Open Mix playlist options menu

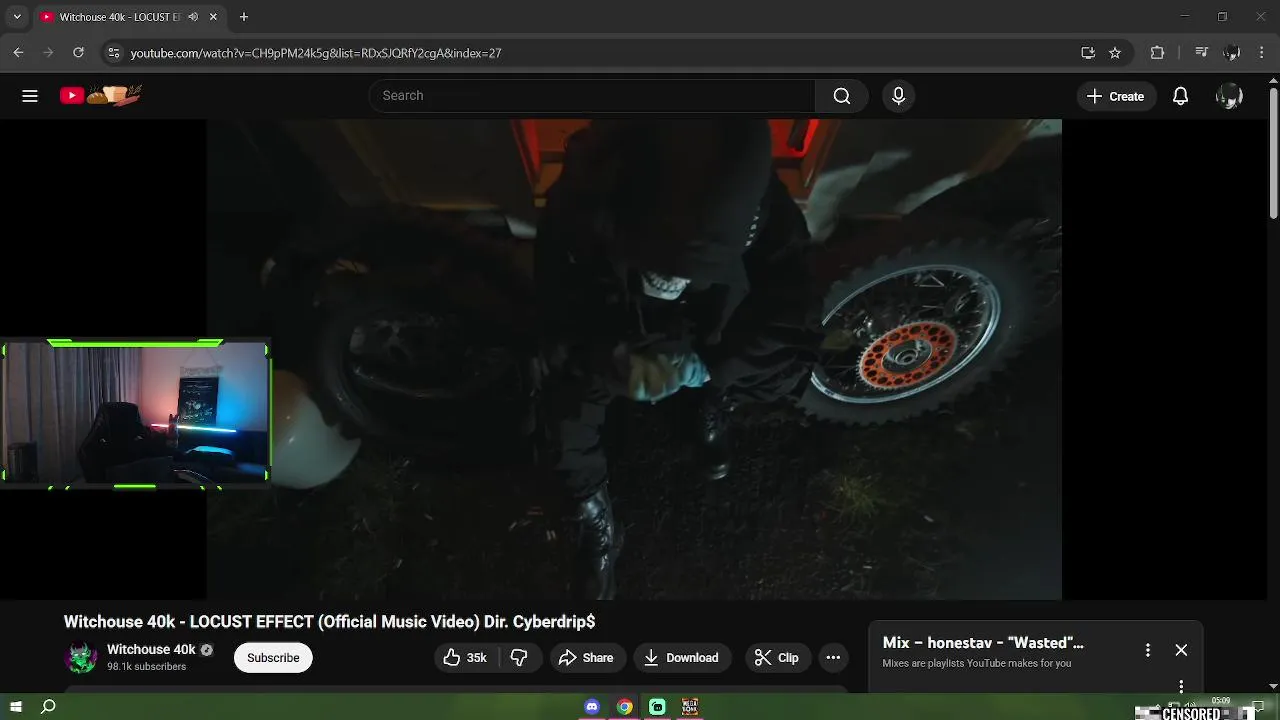pos(1148,650)
